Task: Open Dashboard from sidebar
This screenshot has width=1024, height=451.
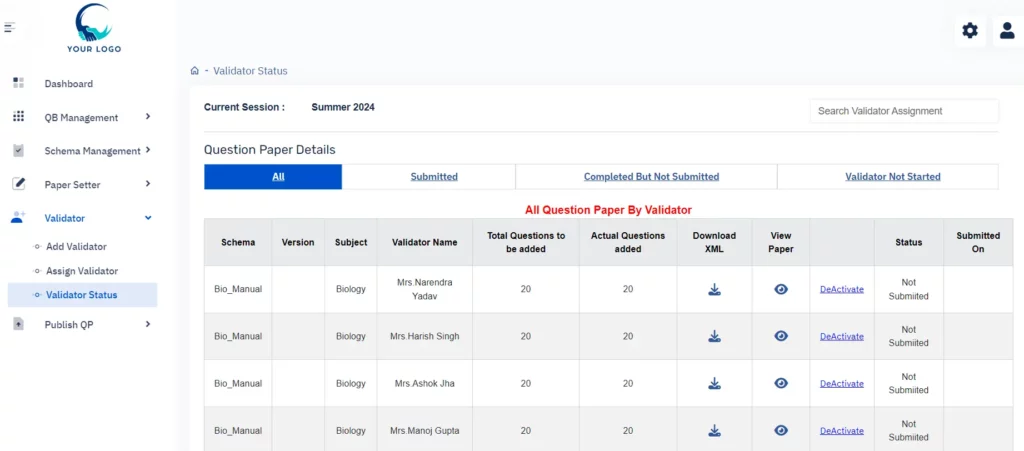Action: [69, 84]
